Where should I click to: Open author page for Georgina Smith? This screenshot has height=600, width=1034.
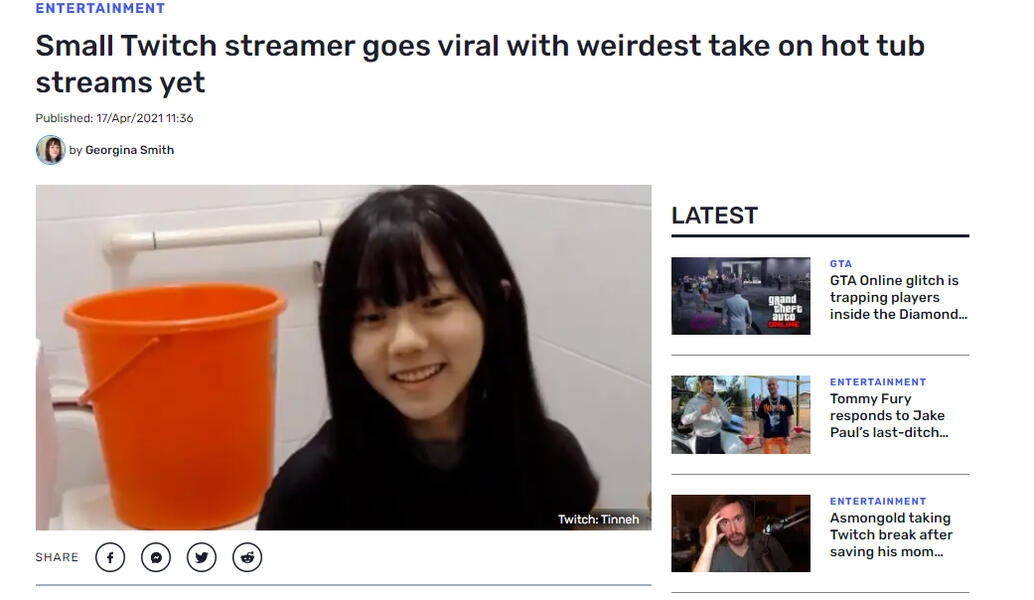(129, 150)
